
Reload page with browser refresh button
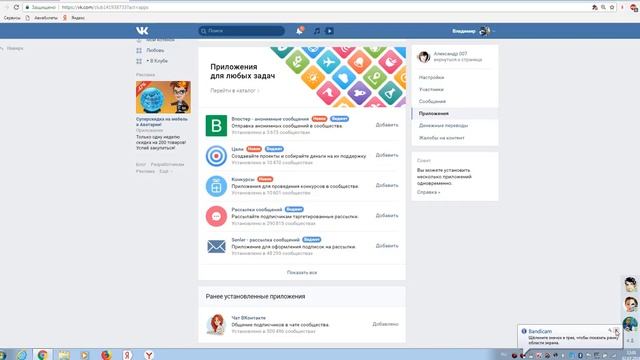click(16, 7)
